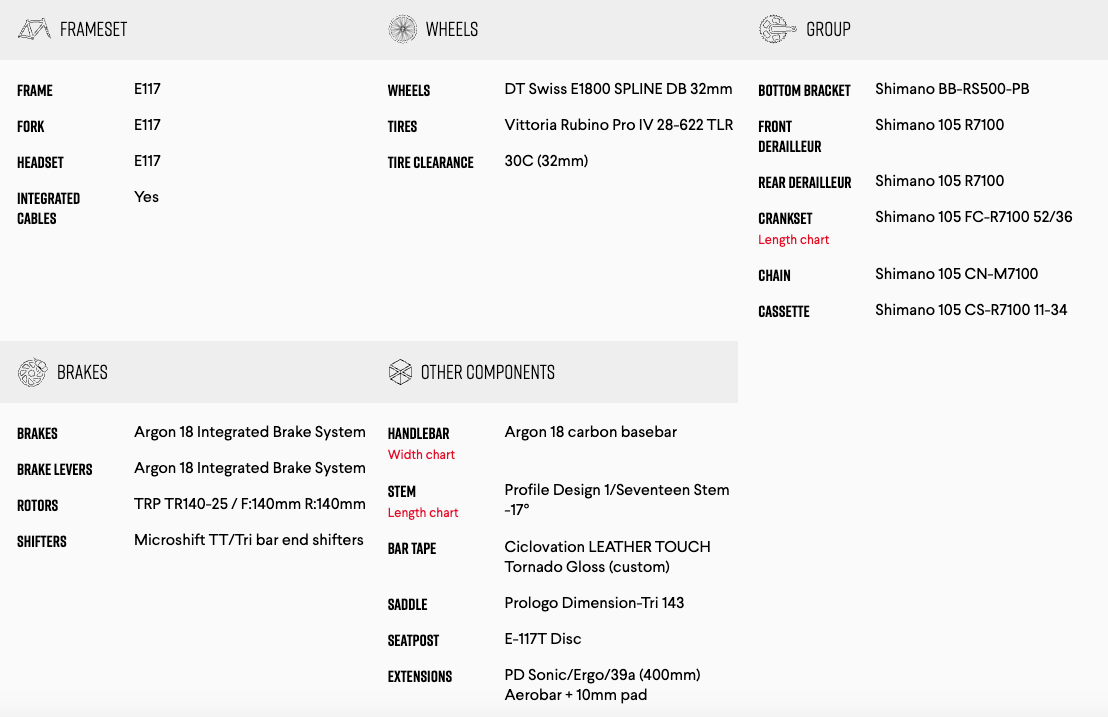This screenshot has width=1108, height=717.
Task: Select the Wheels section heading
Action: [451, 29]
